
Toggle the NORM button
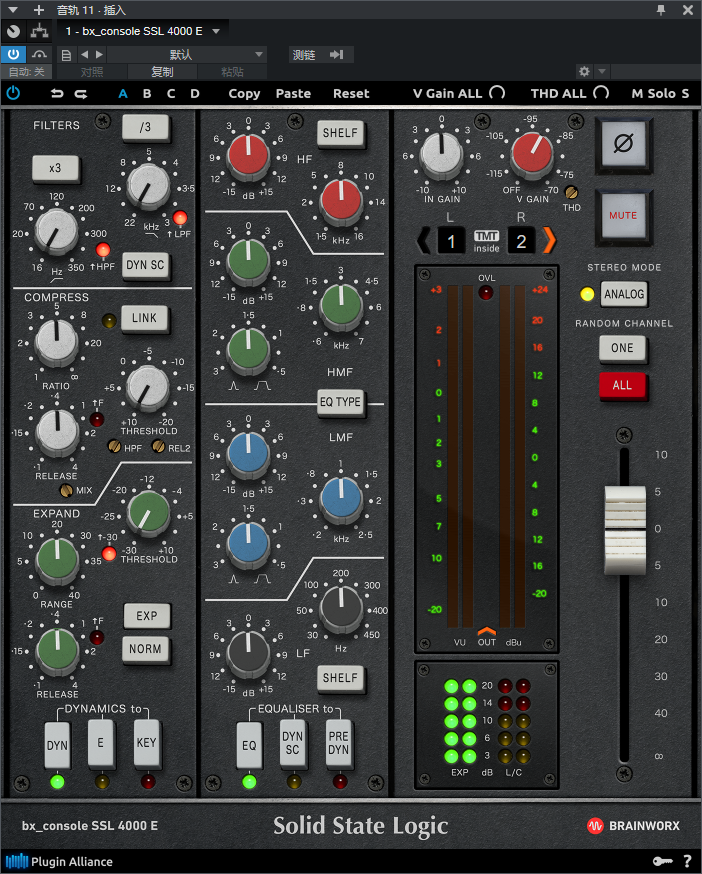(x=145, y=649)
